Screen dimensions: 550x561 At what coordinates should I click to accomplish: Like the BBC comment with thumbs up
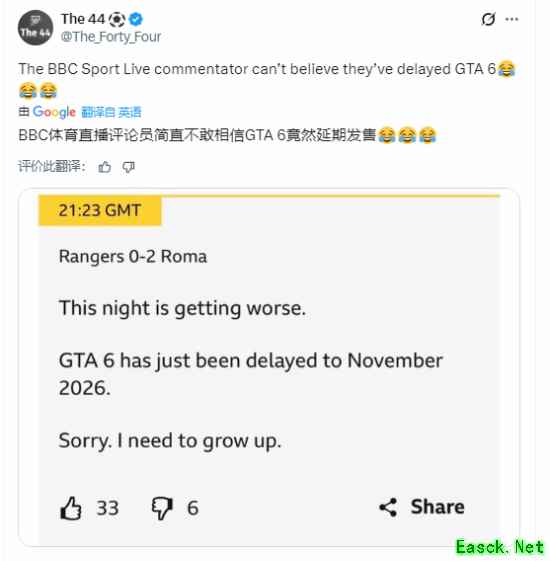pyautogui.click(x=71, y=508)
